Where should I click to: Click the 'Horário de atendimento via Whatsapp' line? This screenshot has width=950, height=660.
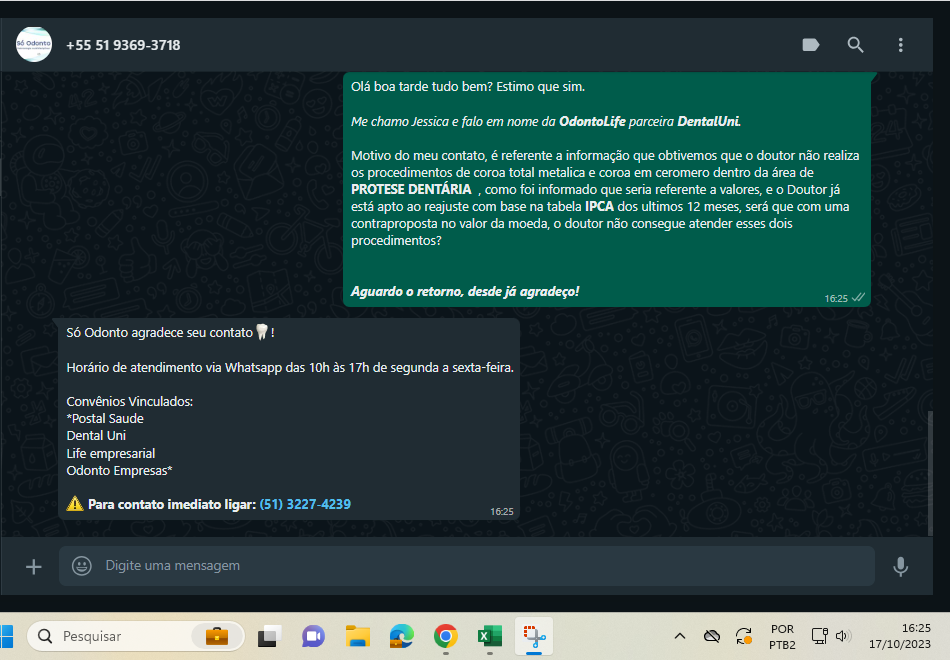pyautogui.click(x=290, y=368)
